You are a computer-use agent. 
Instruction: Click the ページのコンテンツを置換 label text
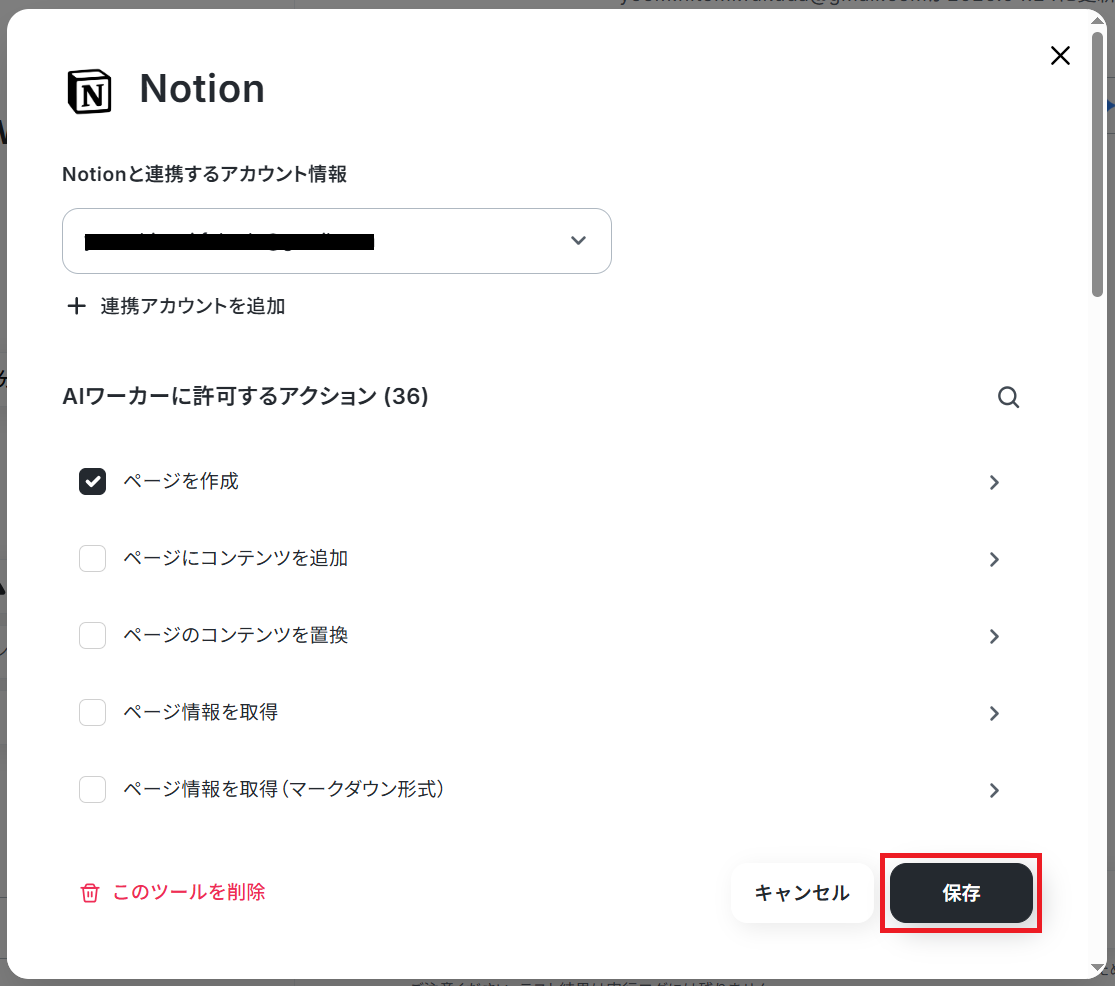236,635
